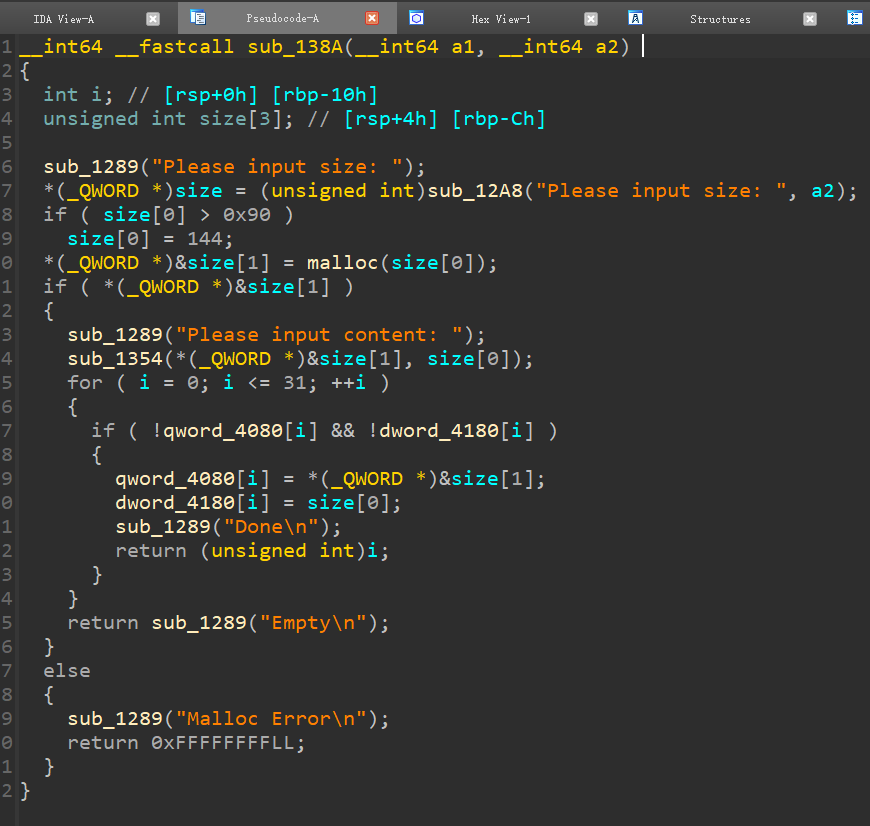Screen dimensions: 870x826
Task: Click the Structures tab icon
Action: [x=635, y=18]
